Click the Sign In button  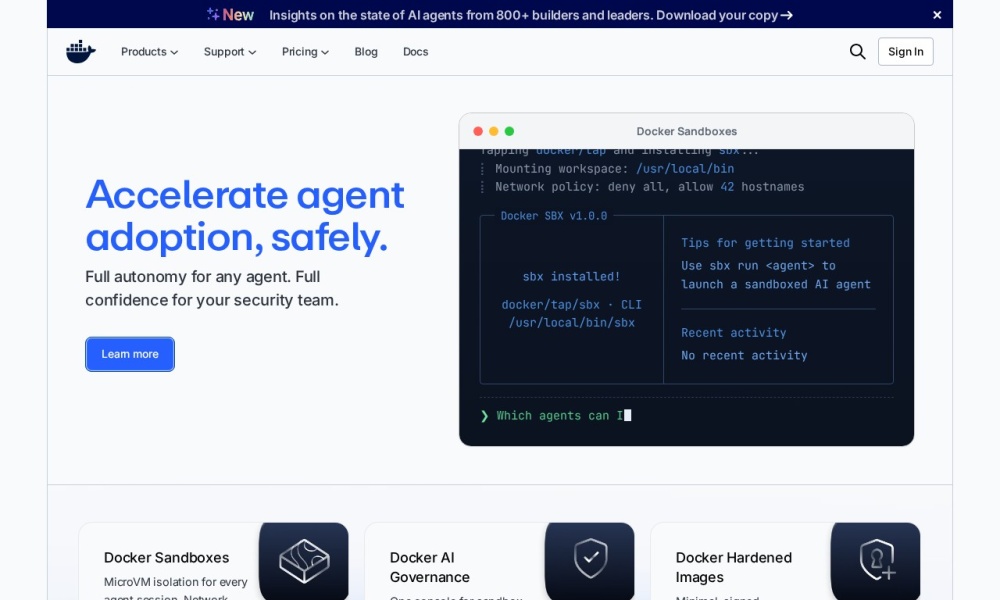tap(906, 52)
